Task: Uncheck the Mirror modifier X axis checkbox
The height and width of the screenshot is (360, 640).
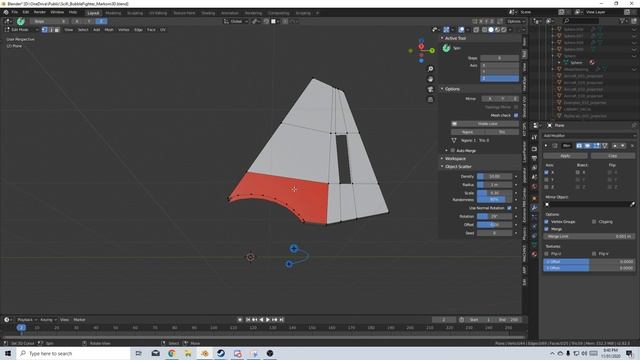Action: pyautogui.click(x=547, y=172)
